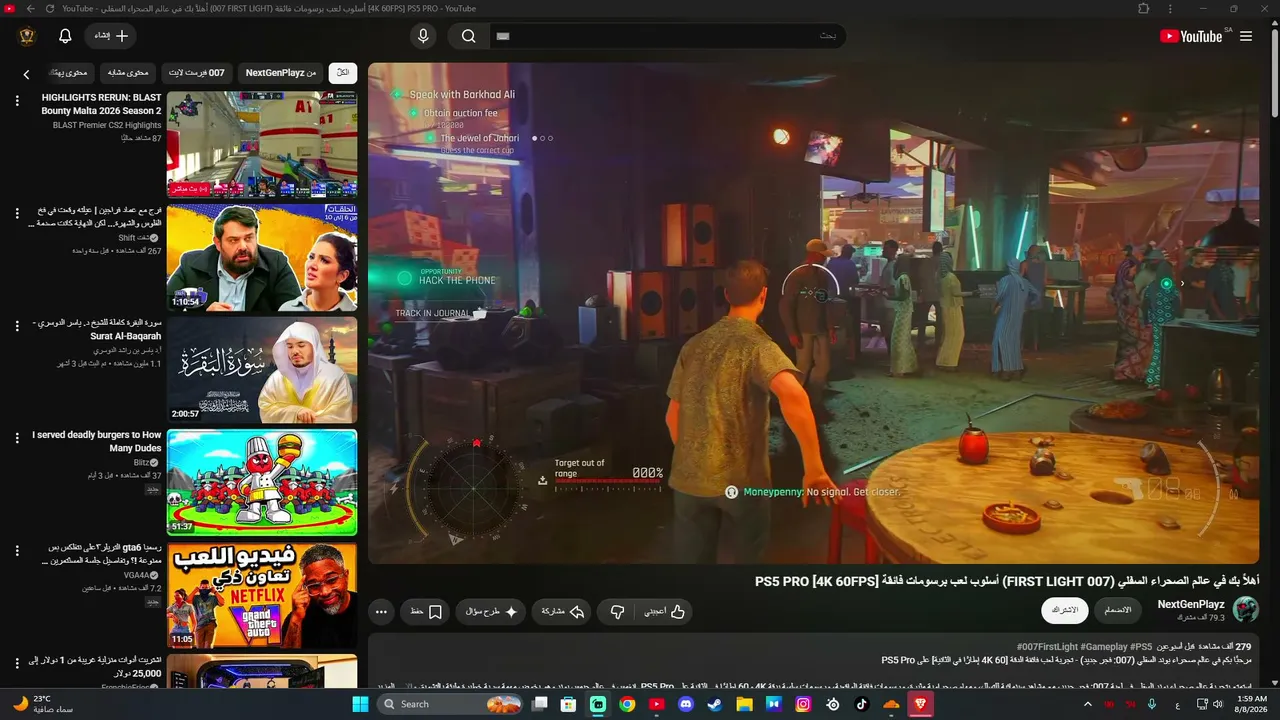Image resolution: width=1280 pixels, height=720 pixels.
Task: Open the BLAST Premier CS2 Highlights channel
Action: (107, 125)
